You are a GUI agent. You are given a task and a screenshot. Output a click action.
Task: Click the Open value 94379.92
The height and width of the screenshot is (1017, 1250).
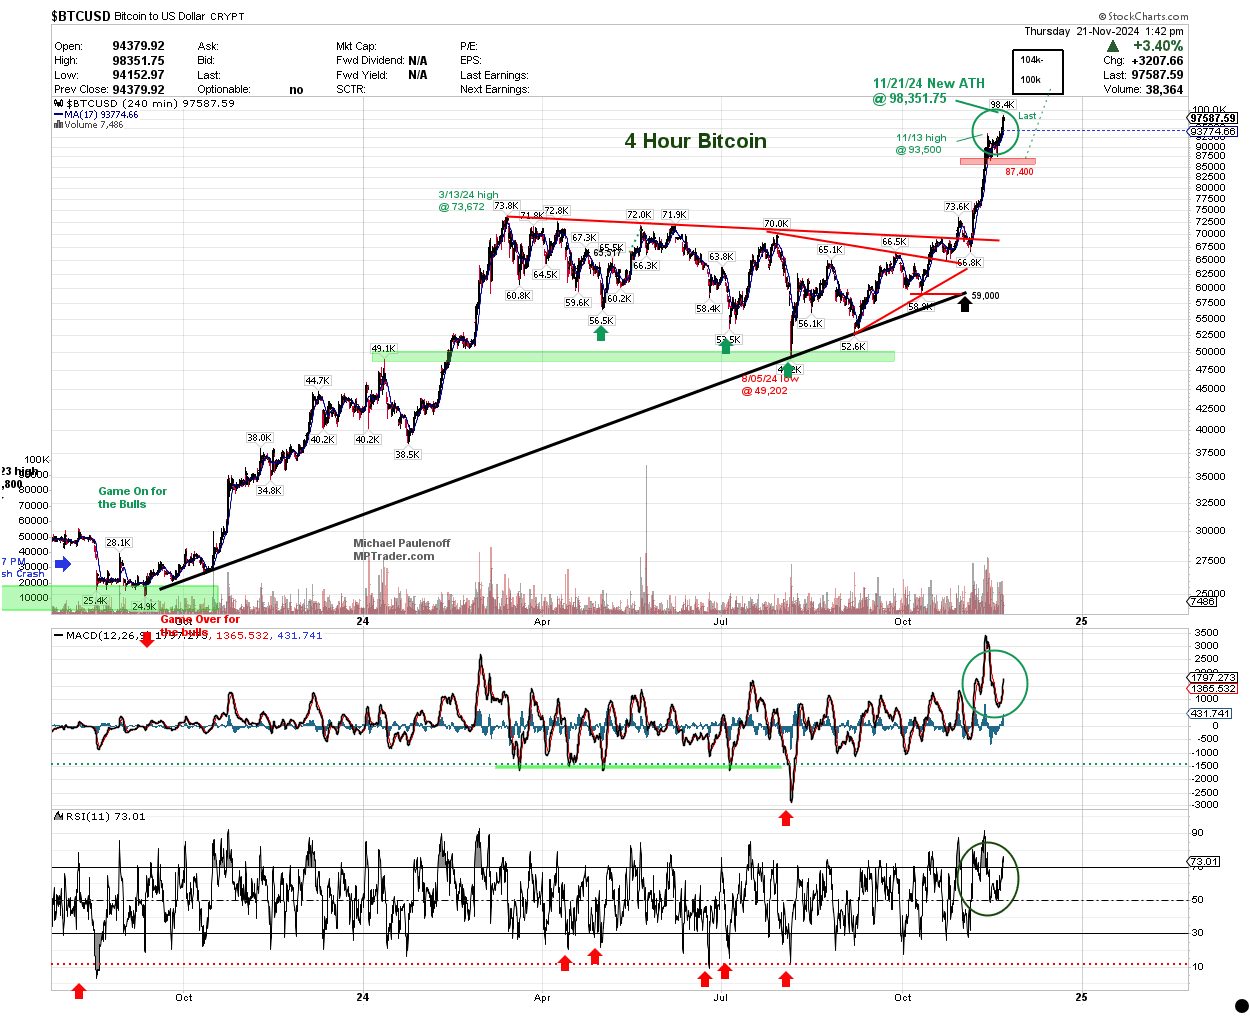(138, 46)
